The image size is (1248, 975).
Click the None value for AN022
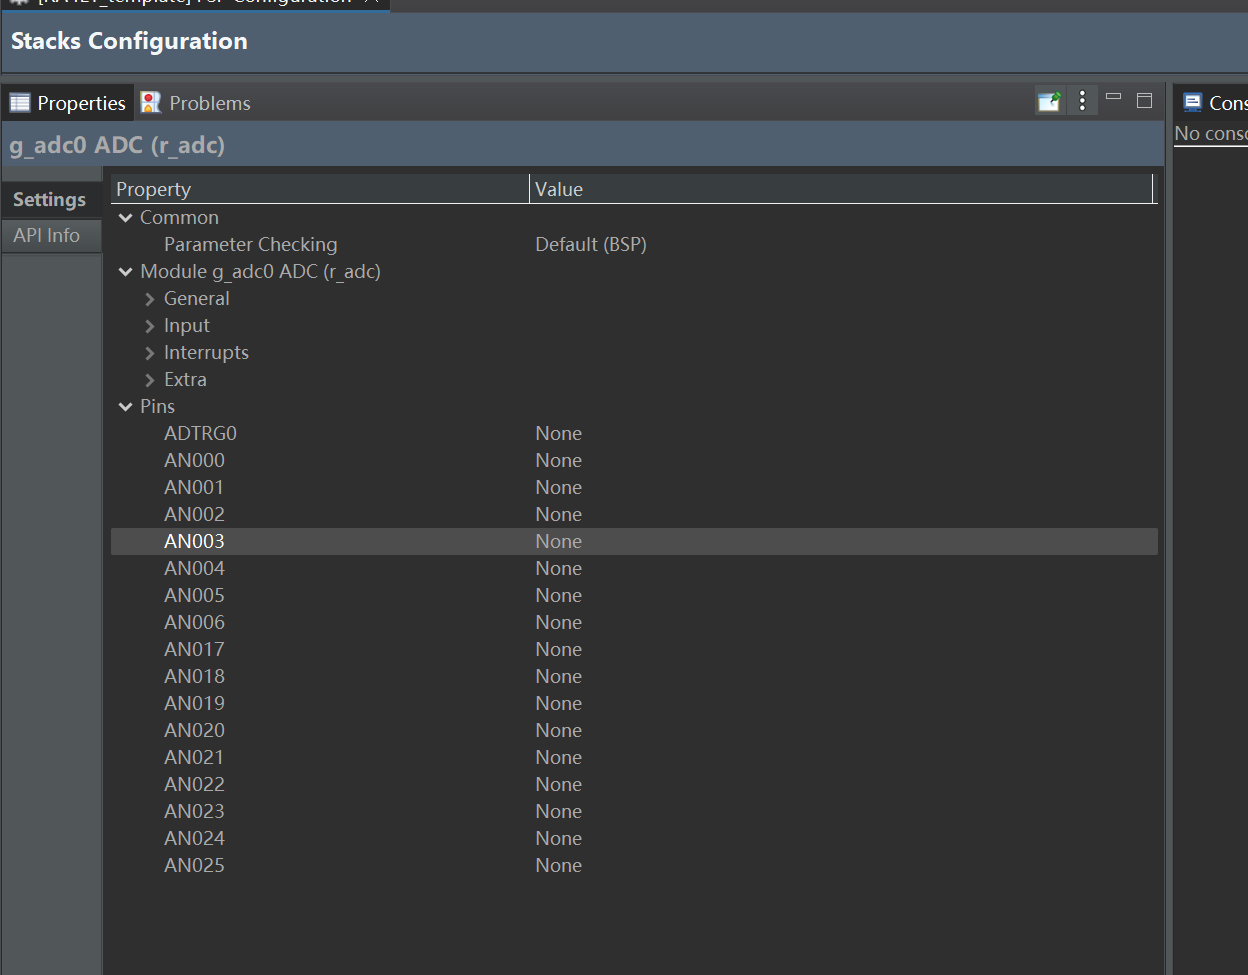[x=558, y=785]
